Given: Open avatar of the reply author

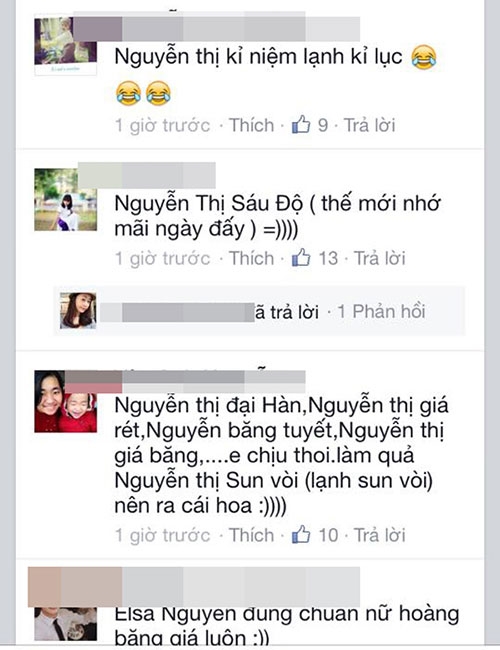Looking at the screenshot, I should [x=78, y=310].
